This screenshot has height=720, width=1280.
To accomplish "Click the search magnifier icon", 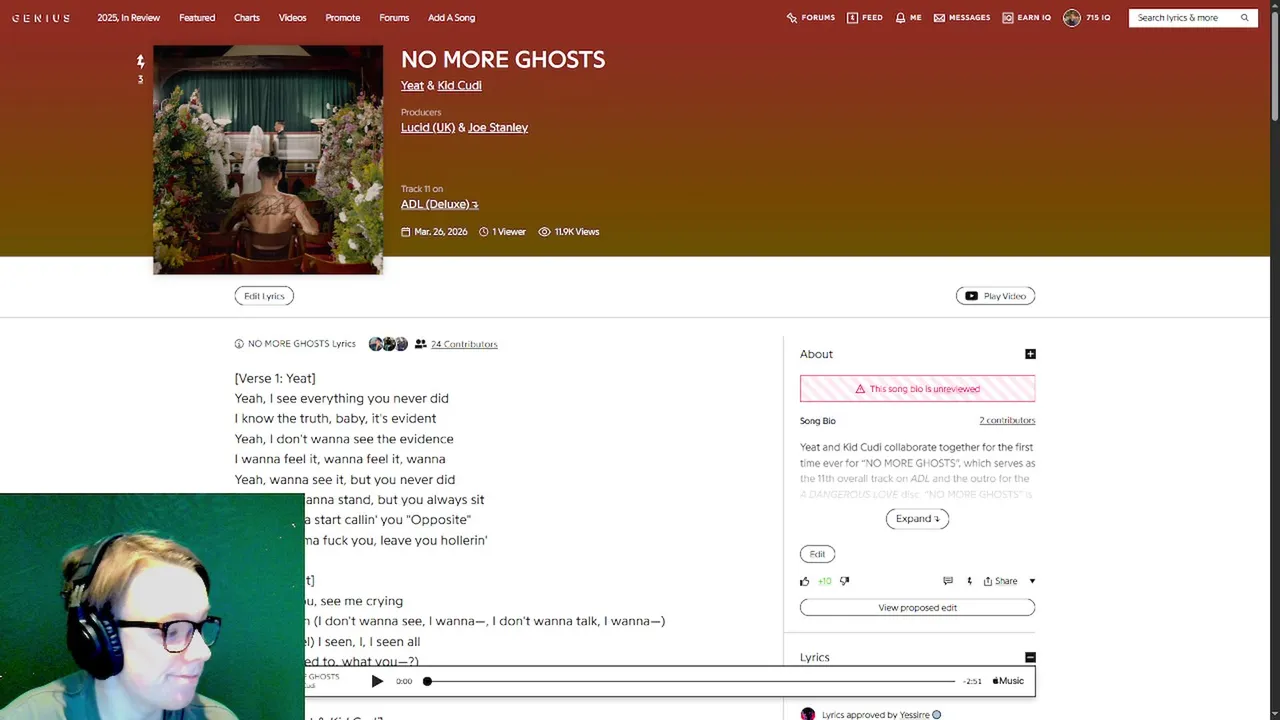I will point(1245,18).
